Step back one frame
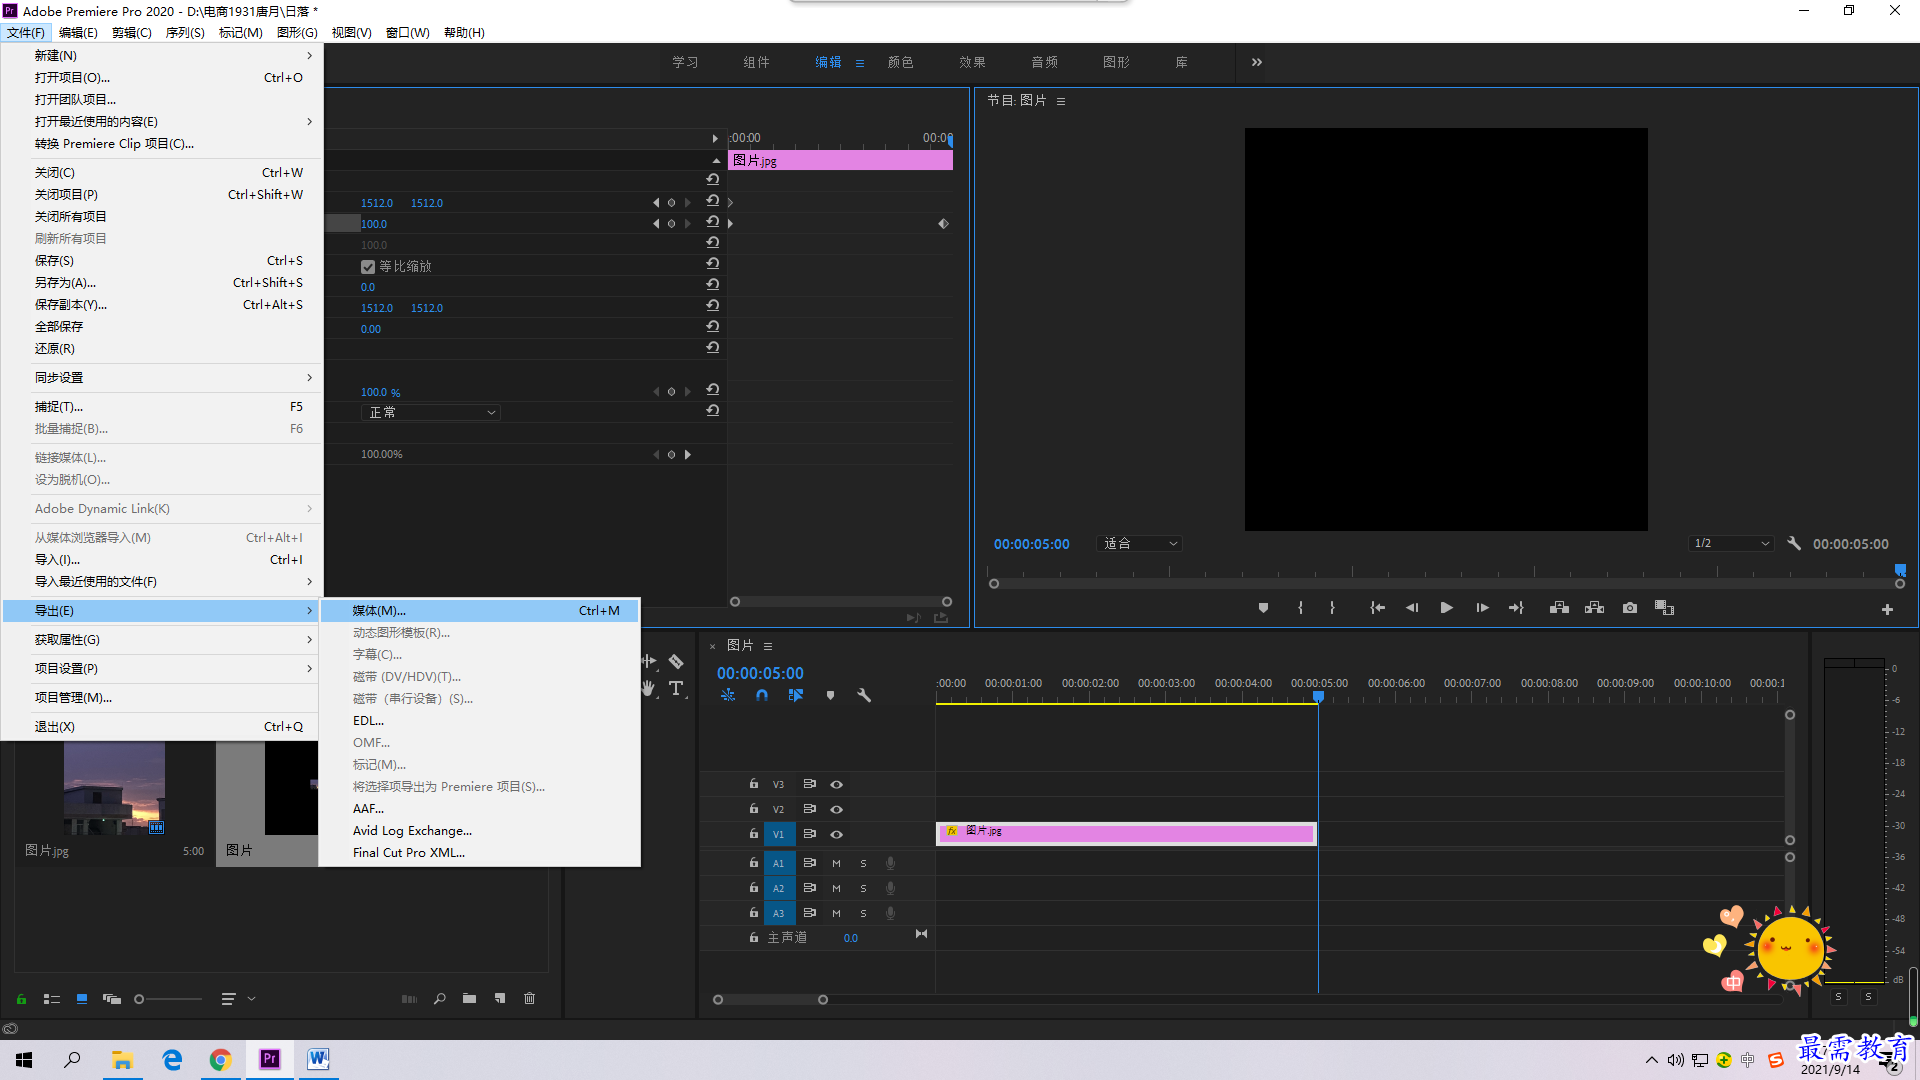1920x1080 pixels. pos(1412,608)
